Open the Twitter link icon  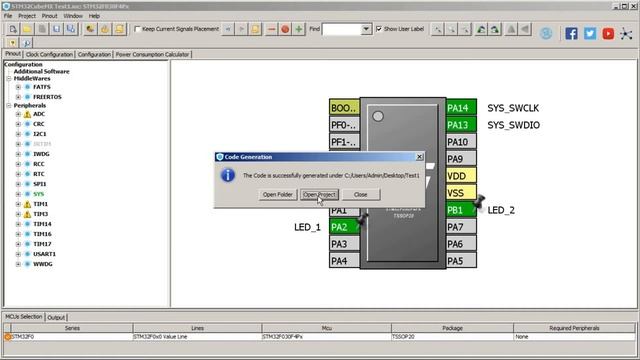coord(590,33)
